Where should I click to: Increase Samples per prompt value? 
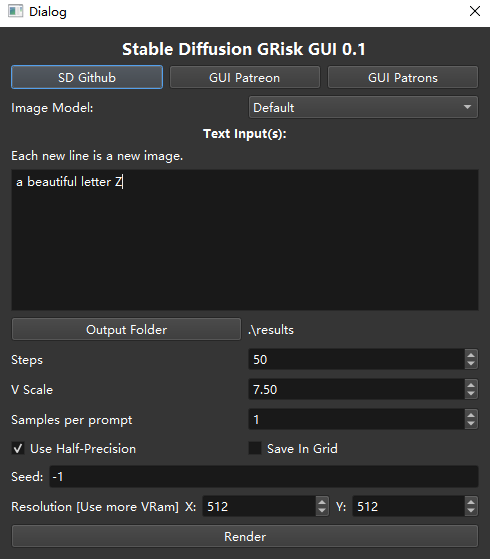click(x=471, y=415)
